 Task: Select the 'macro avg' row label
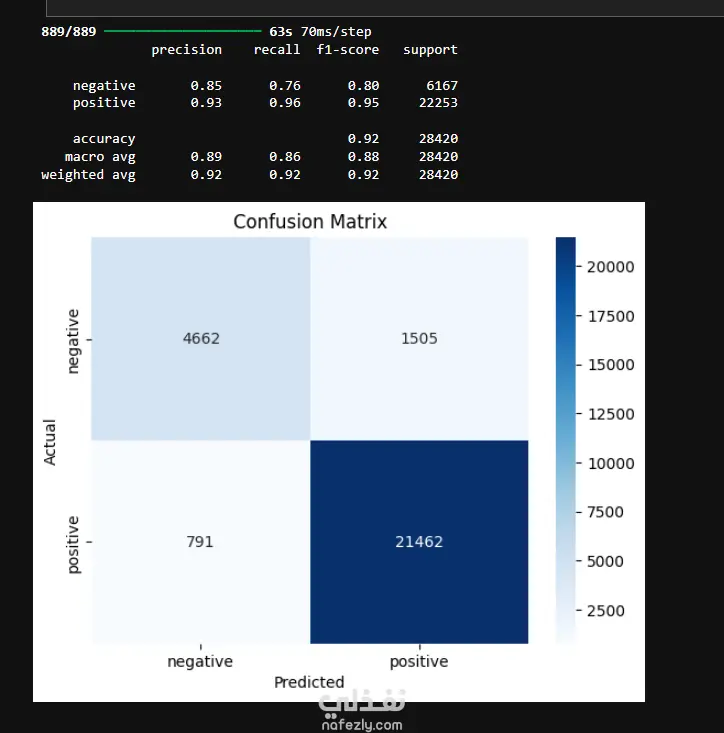(100, 157)
